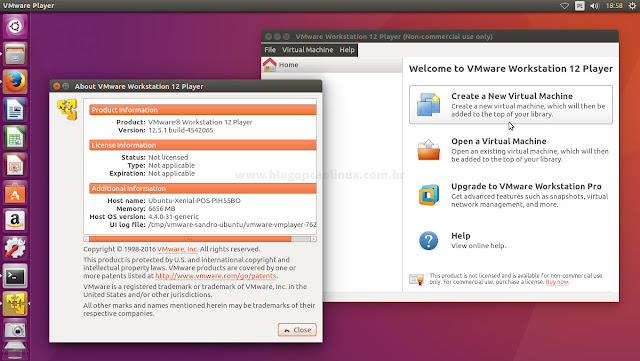The image size is (640, 361).
Task: Open the Help menu in Player
Action: click(x=347, y=50)
